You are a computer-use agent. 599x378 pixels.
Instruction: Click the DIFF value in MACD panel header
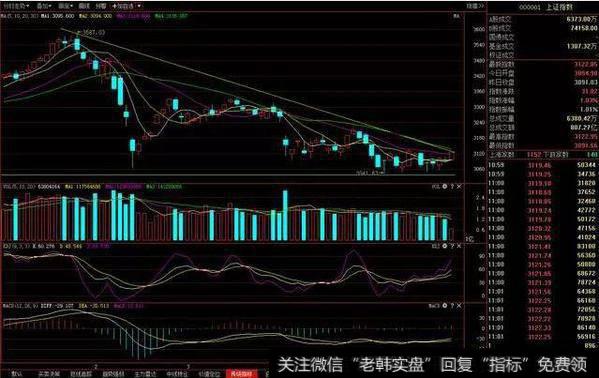57,306
